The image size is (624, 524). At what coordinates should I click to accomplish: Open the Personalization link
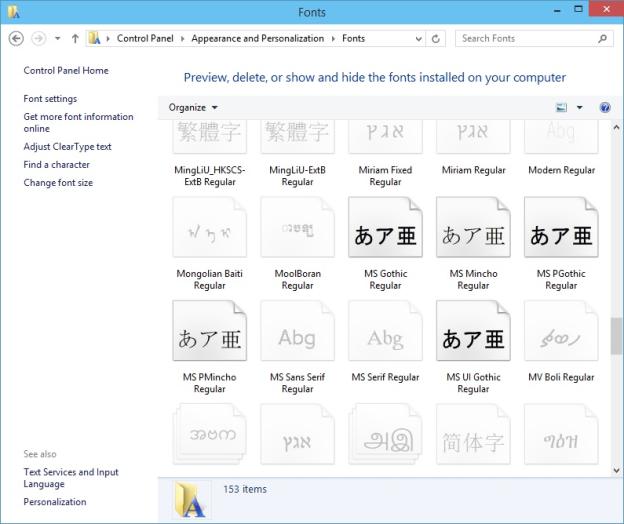[x=55, y=502]
